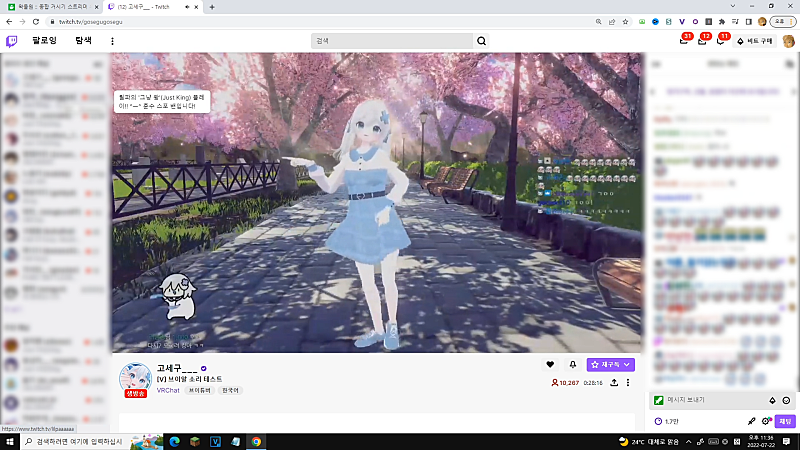
Task: Click the stream video player
Action: click(x=377, y=203)
